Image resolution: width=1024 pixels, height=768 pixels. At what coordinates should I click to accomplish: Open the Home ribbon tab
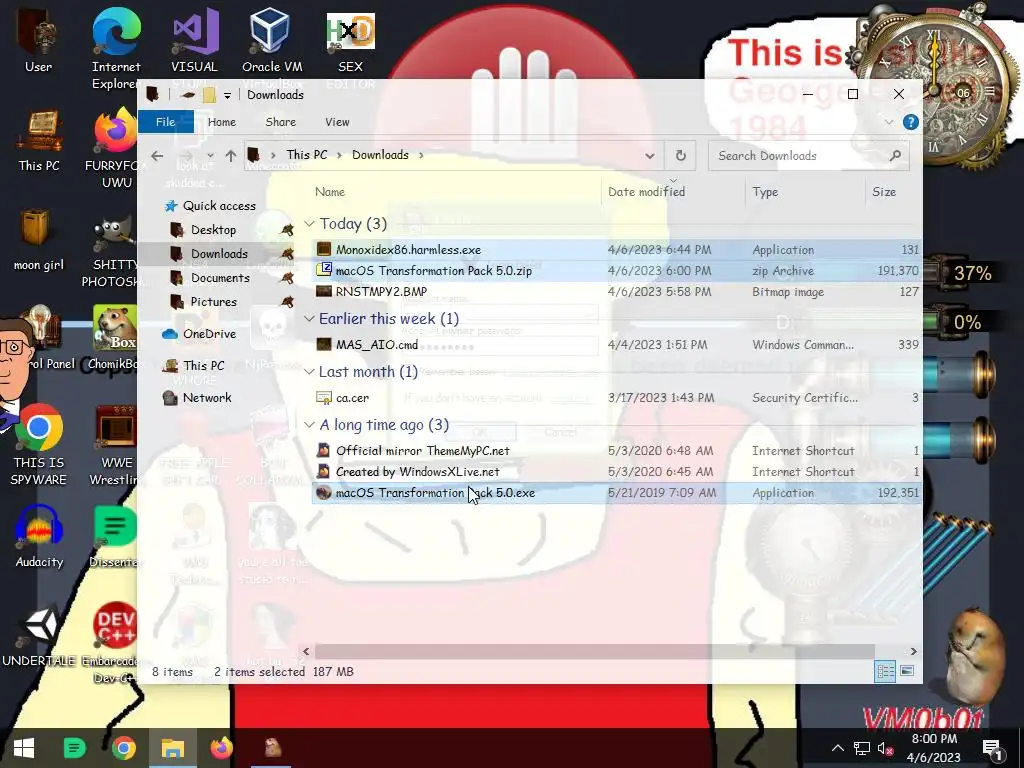tap(222, 122)
